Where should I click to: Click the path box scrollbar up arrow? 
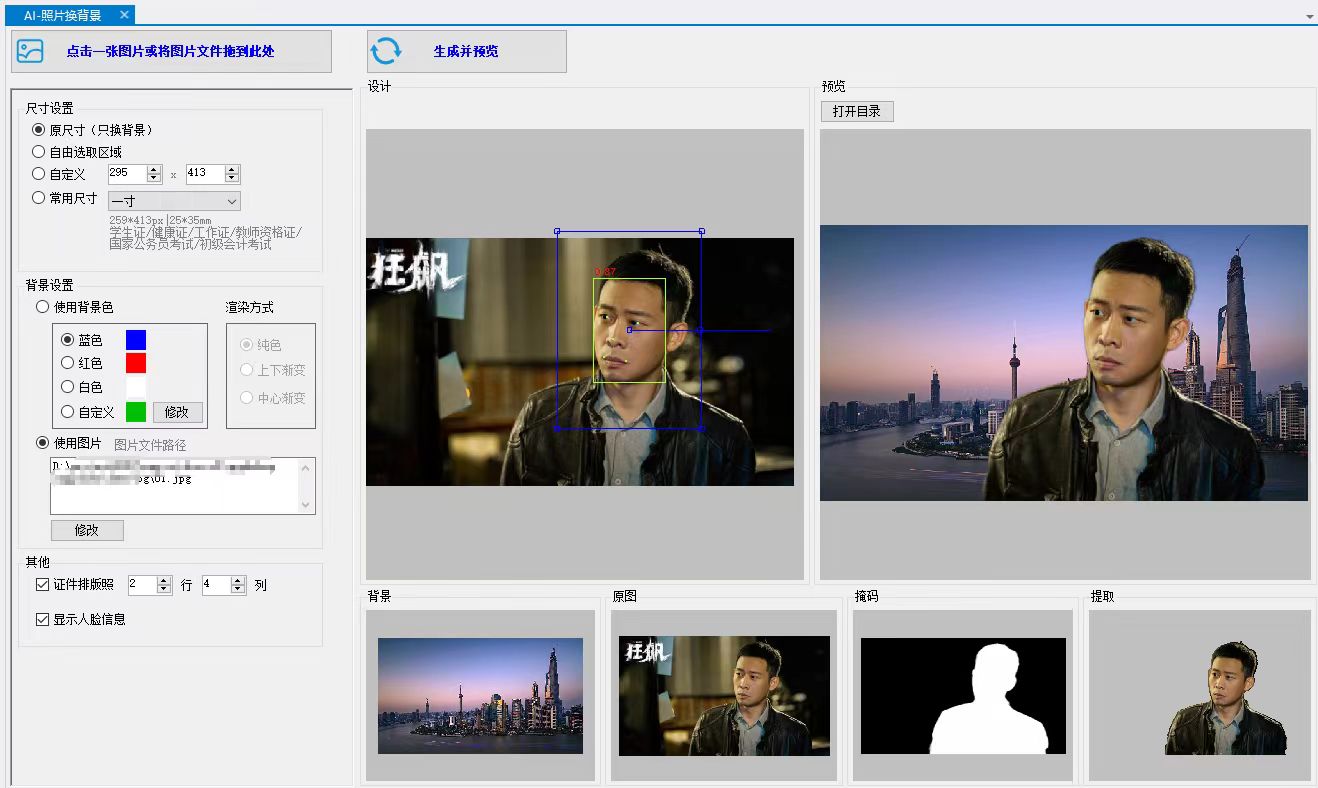click(307, 467)
